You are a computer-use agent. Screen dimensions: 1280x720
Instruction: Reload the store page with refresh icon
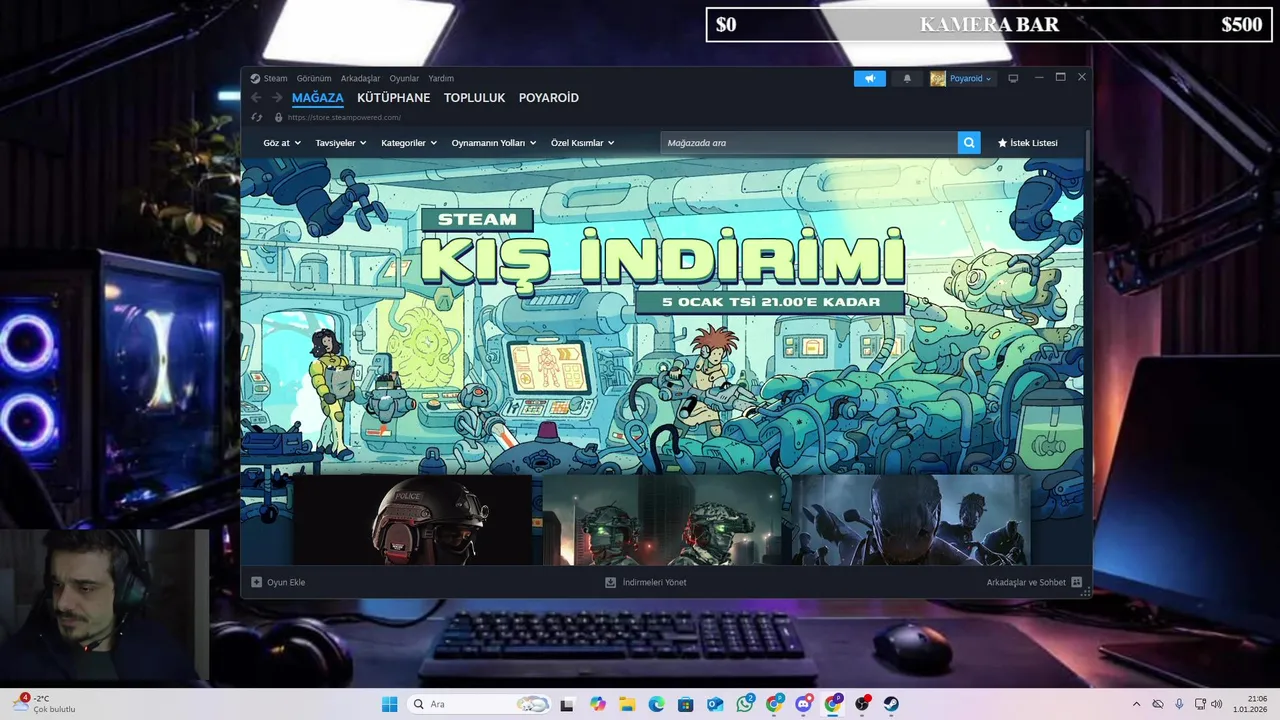click(257, 117)
